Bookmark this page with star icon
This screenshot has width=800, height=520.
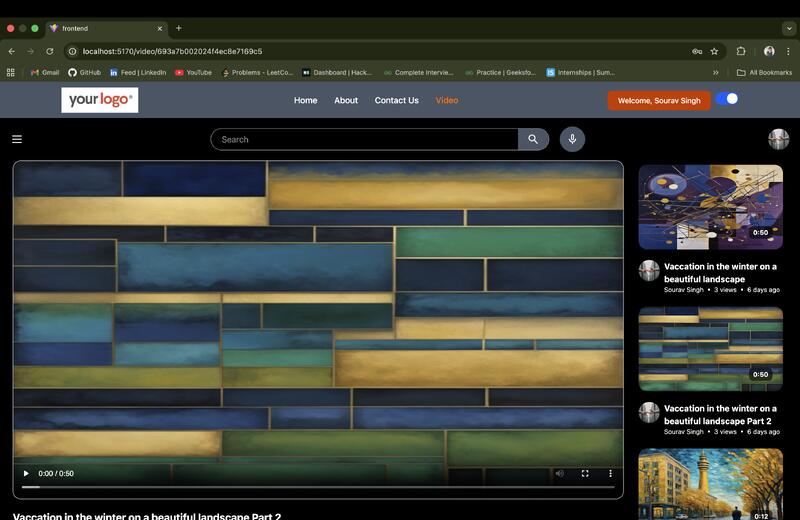click(714, 51)
